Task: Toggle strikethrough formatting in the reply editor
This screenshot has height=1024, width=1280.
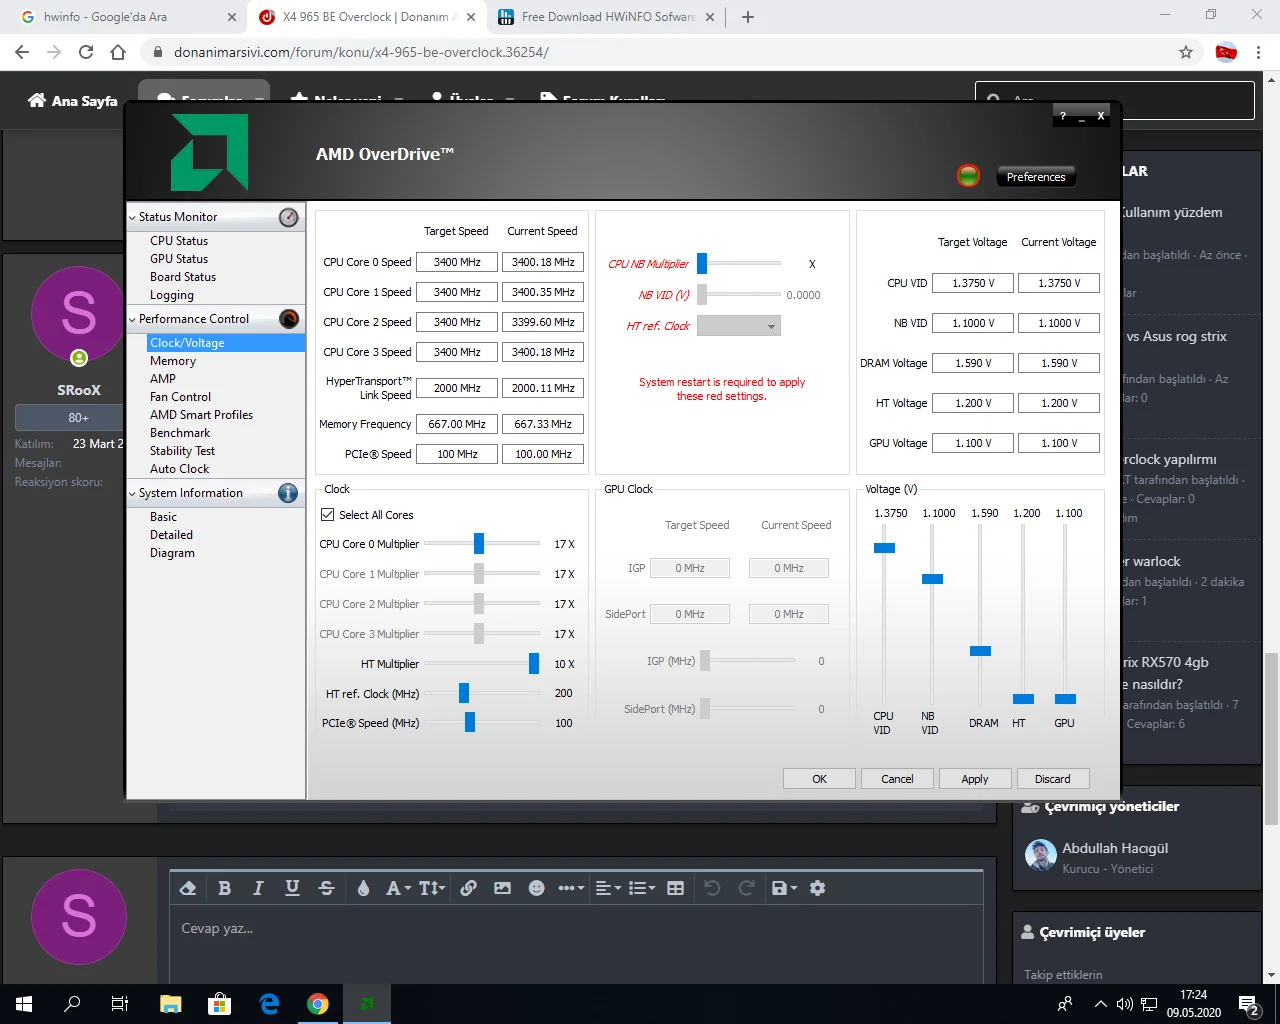Action: point(326,888)
